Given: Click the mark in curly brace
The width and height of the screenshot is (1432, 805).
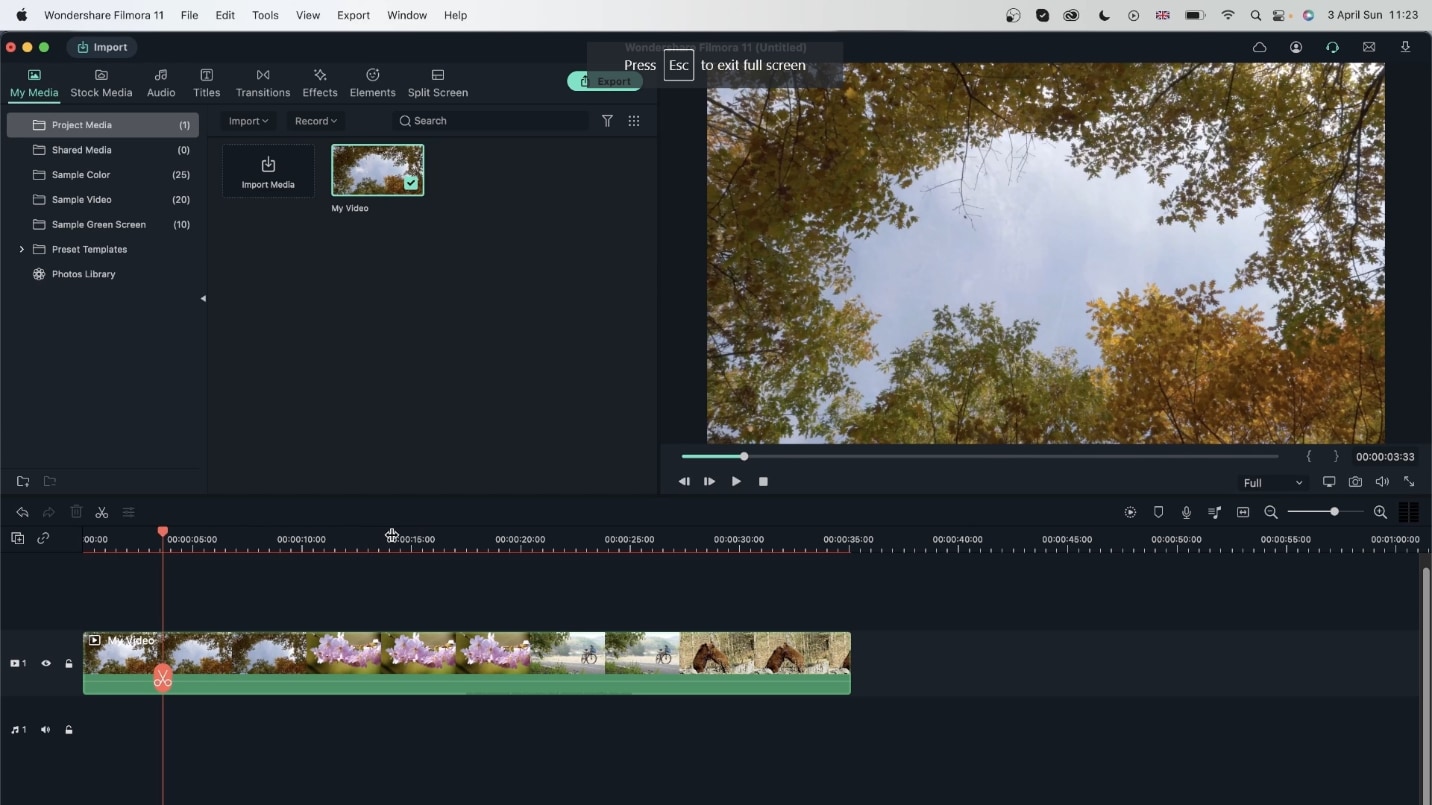Looking at the screenshot, I should (1308, 456).
